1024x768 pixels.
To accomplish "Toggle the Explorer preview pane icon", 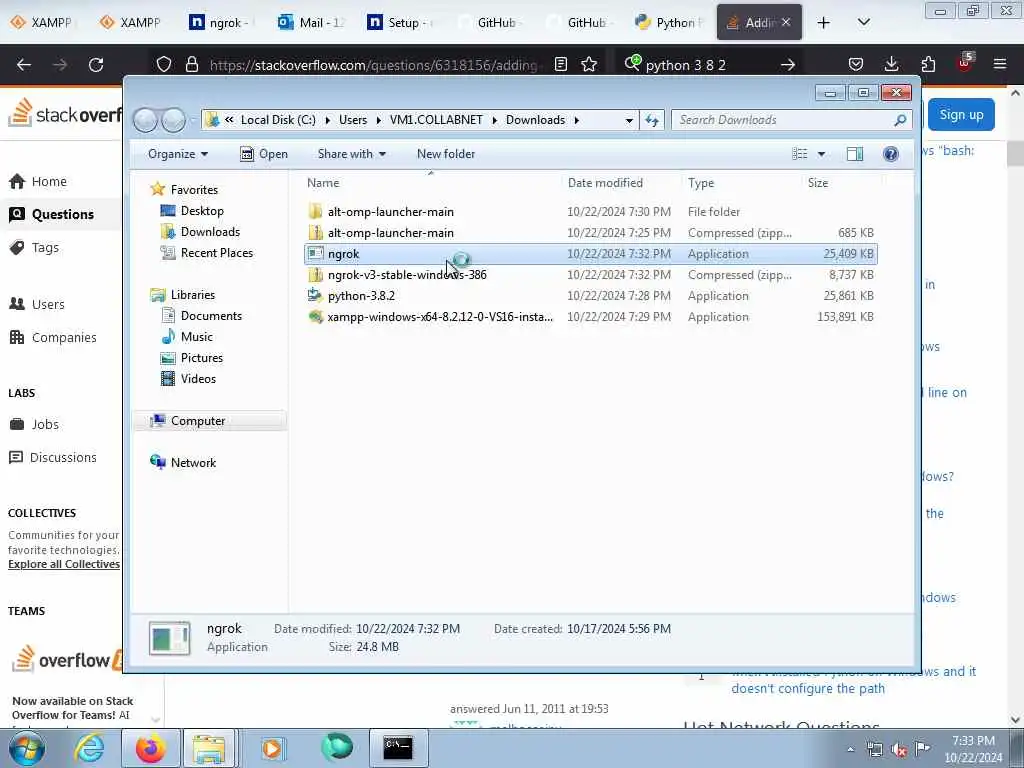I will coord(854,154).
